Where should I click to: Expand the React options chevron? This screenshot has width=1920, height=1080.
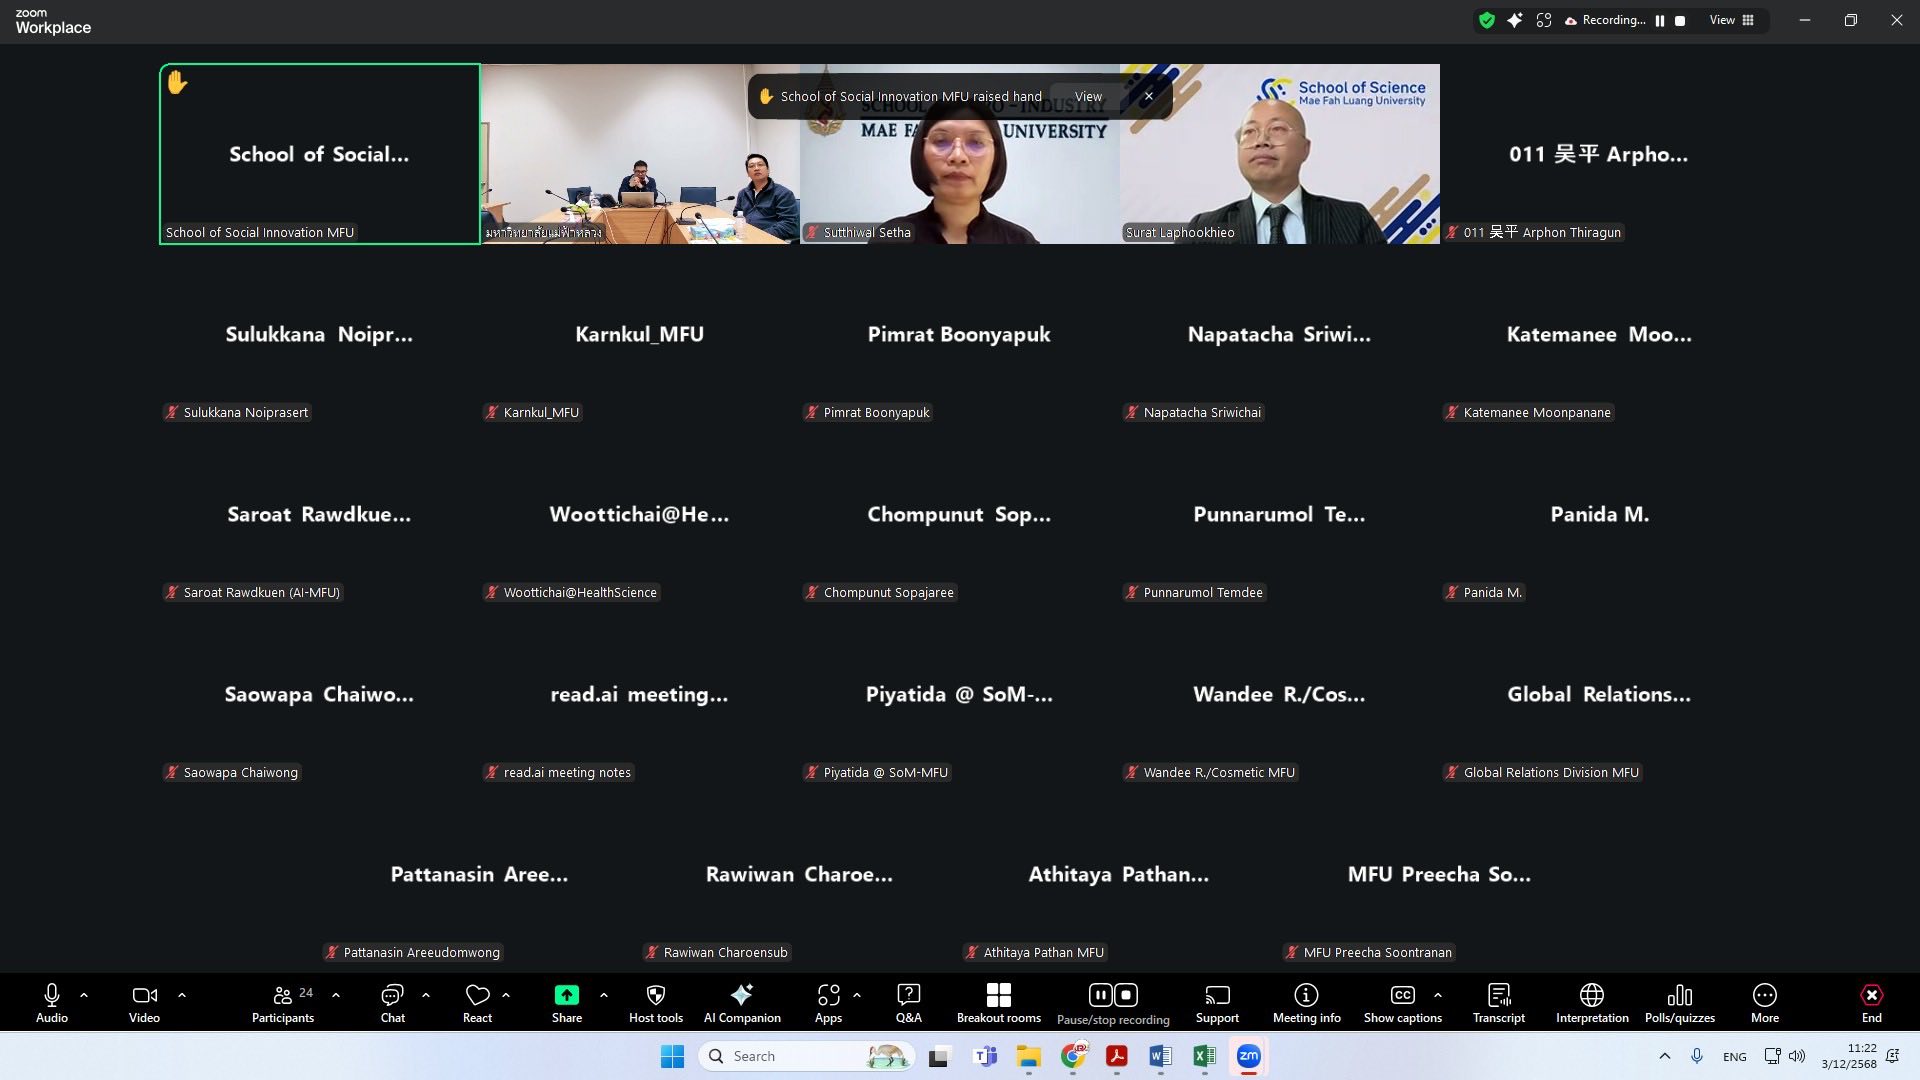[506, 995]
